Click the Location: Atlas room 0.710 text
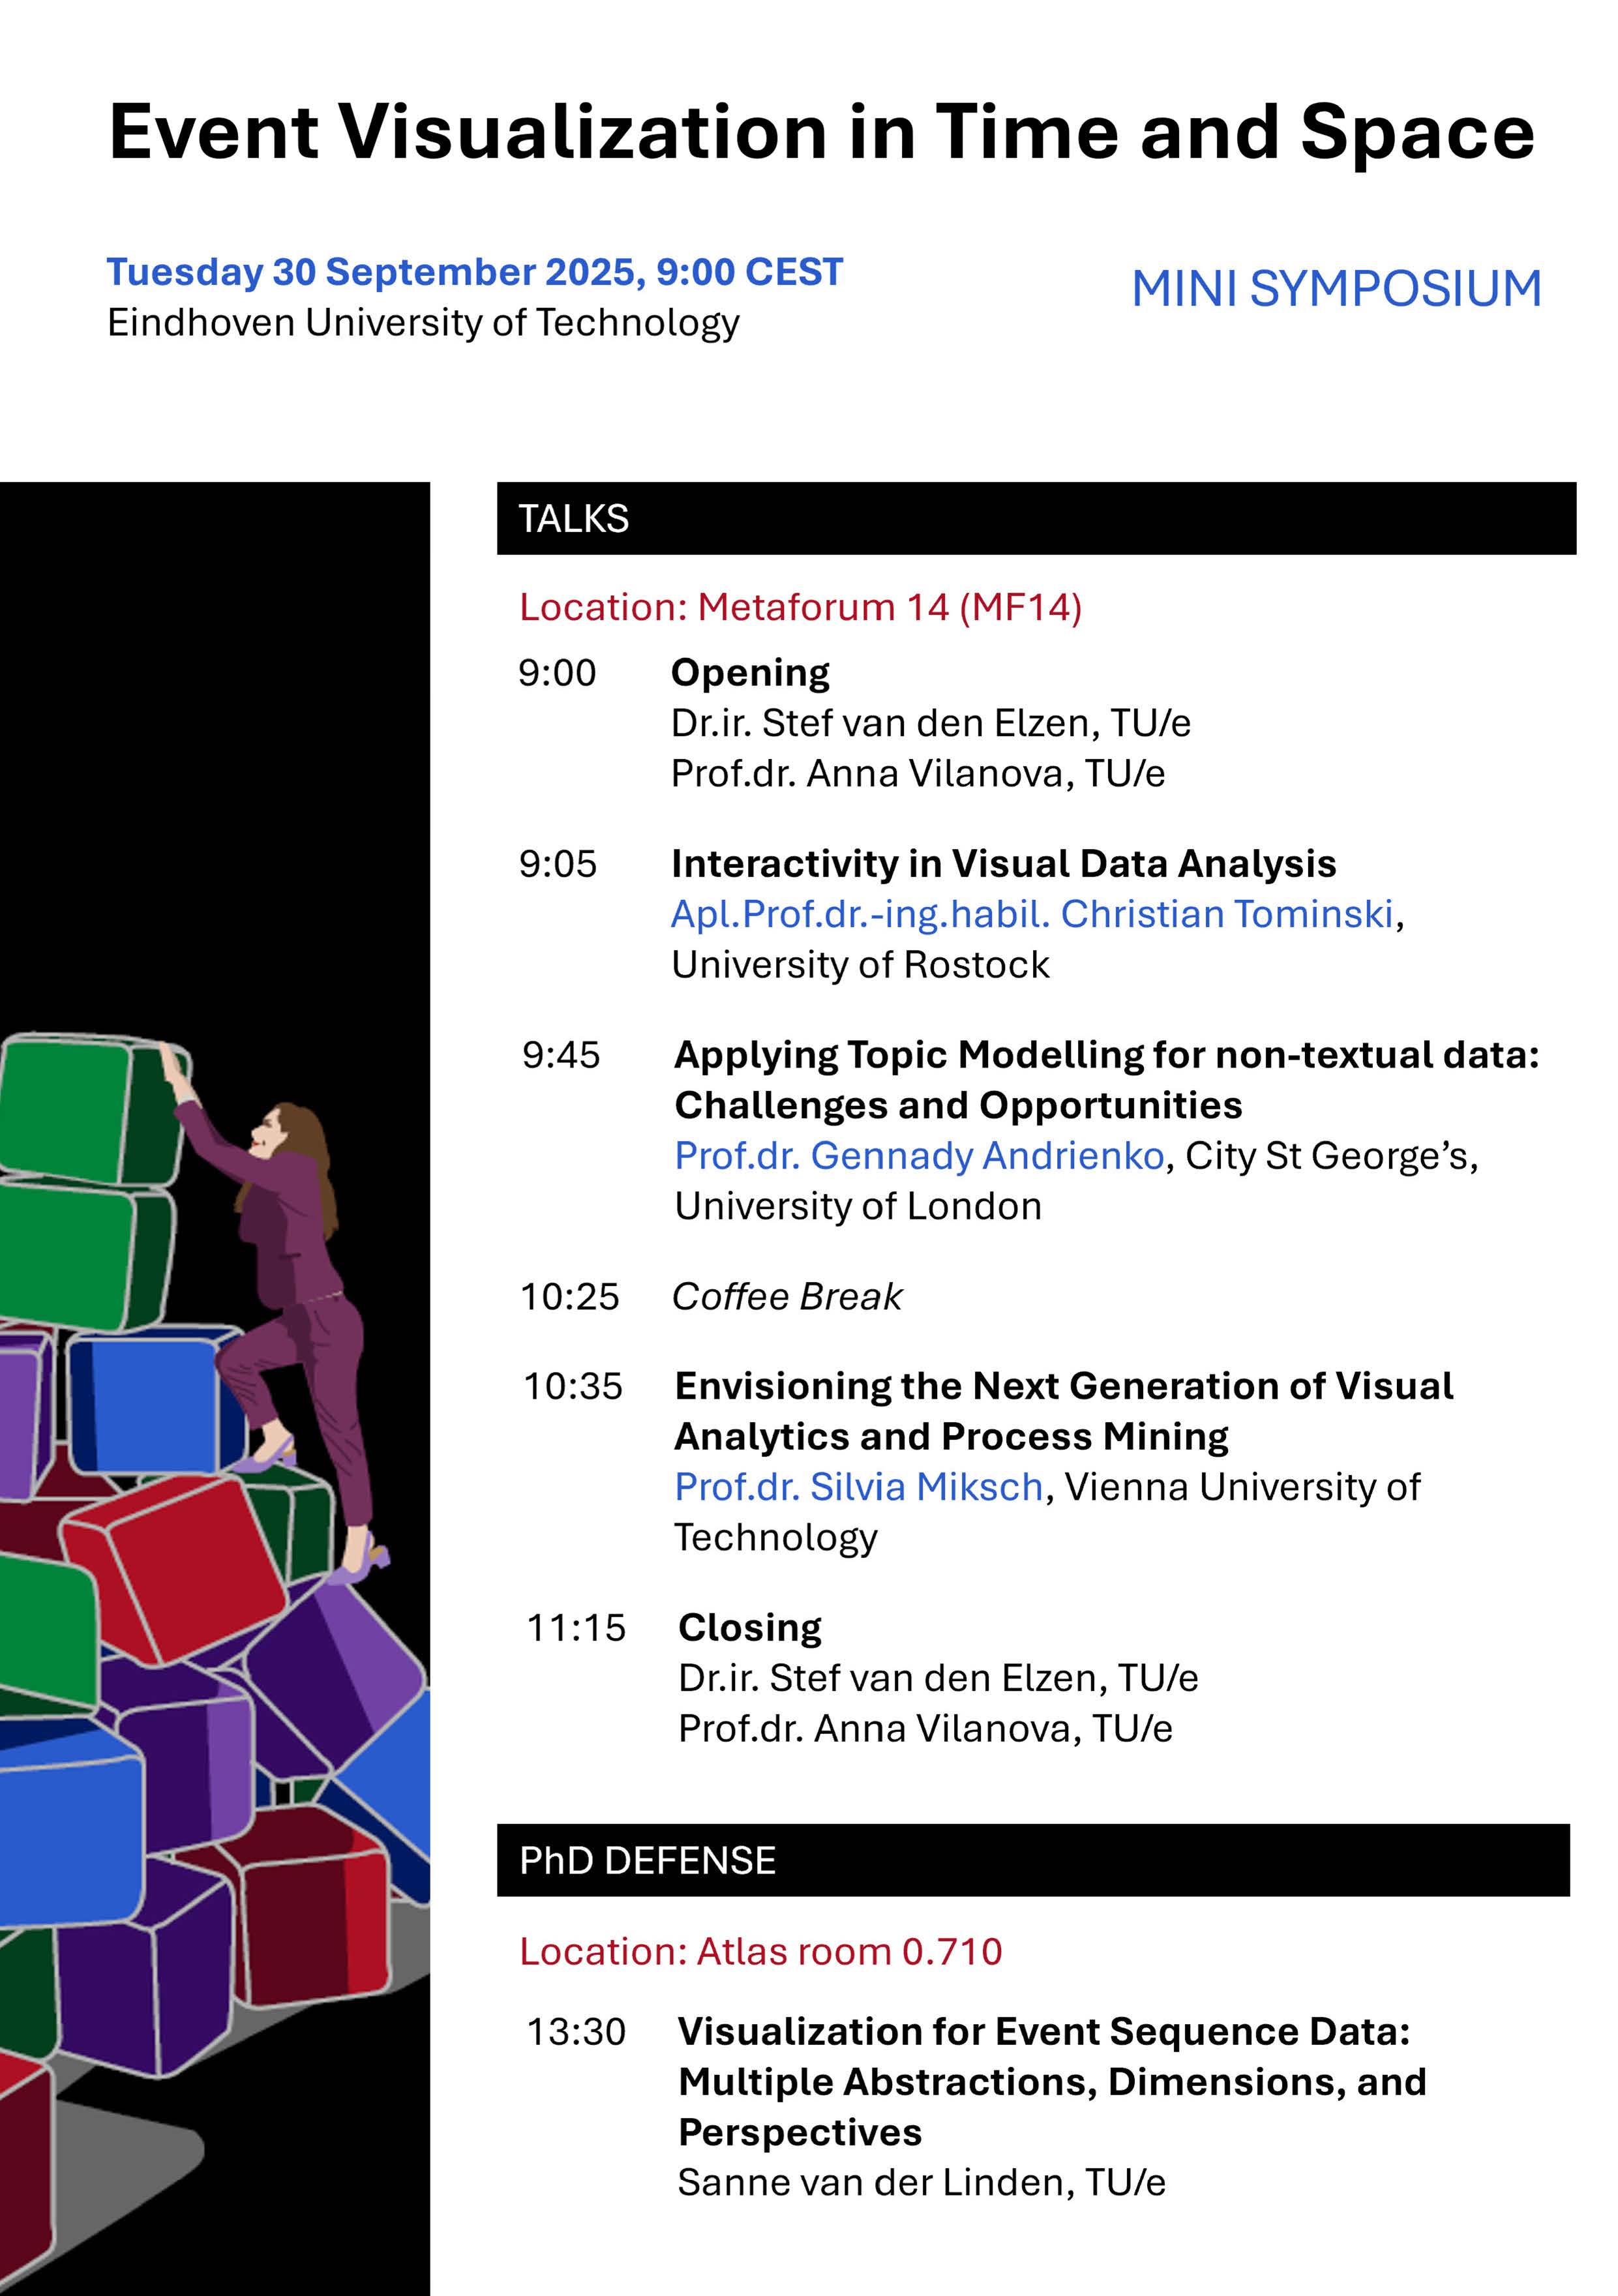1618x2296 pixels. 760,1951
